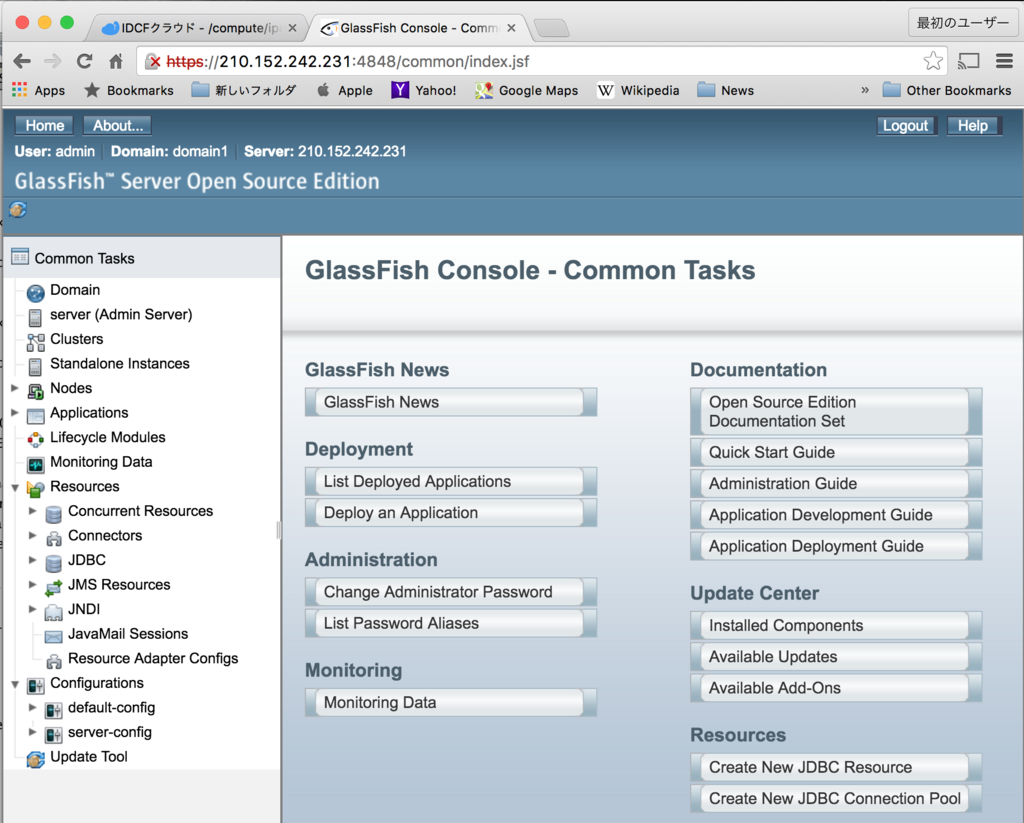Click the Clusters icon in sidebar

[36, 342]
